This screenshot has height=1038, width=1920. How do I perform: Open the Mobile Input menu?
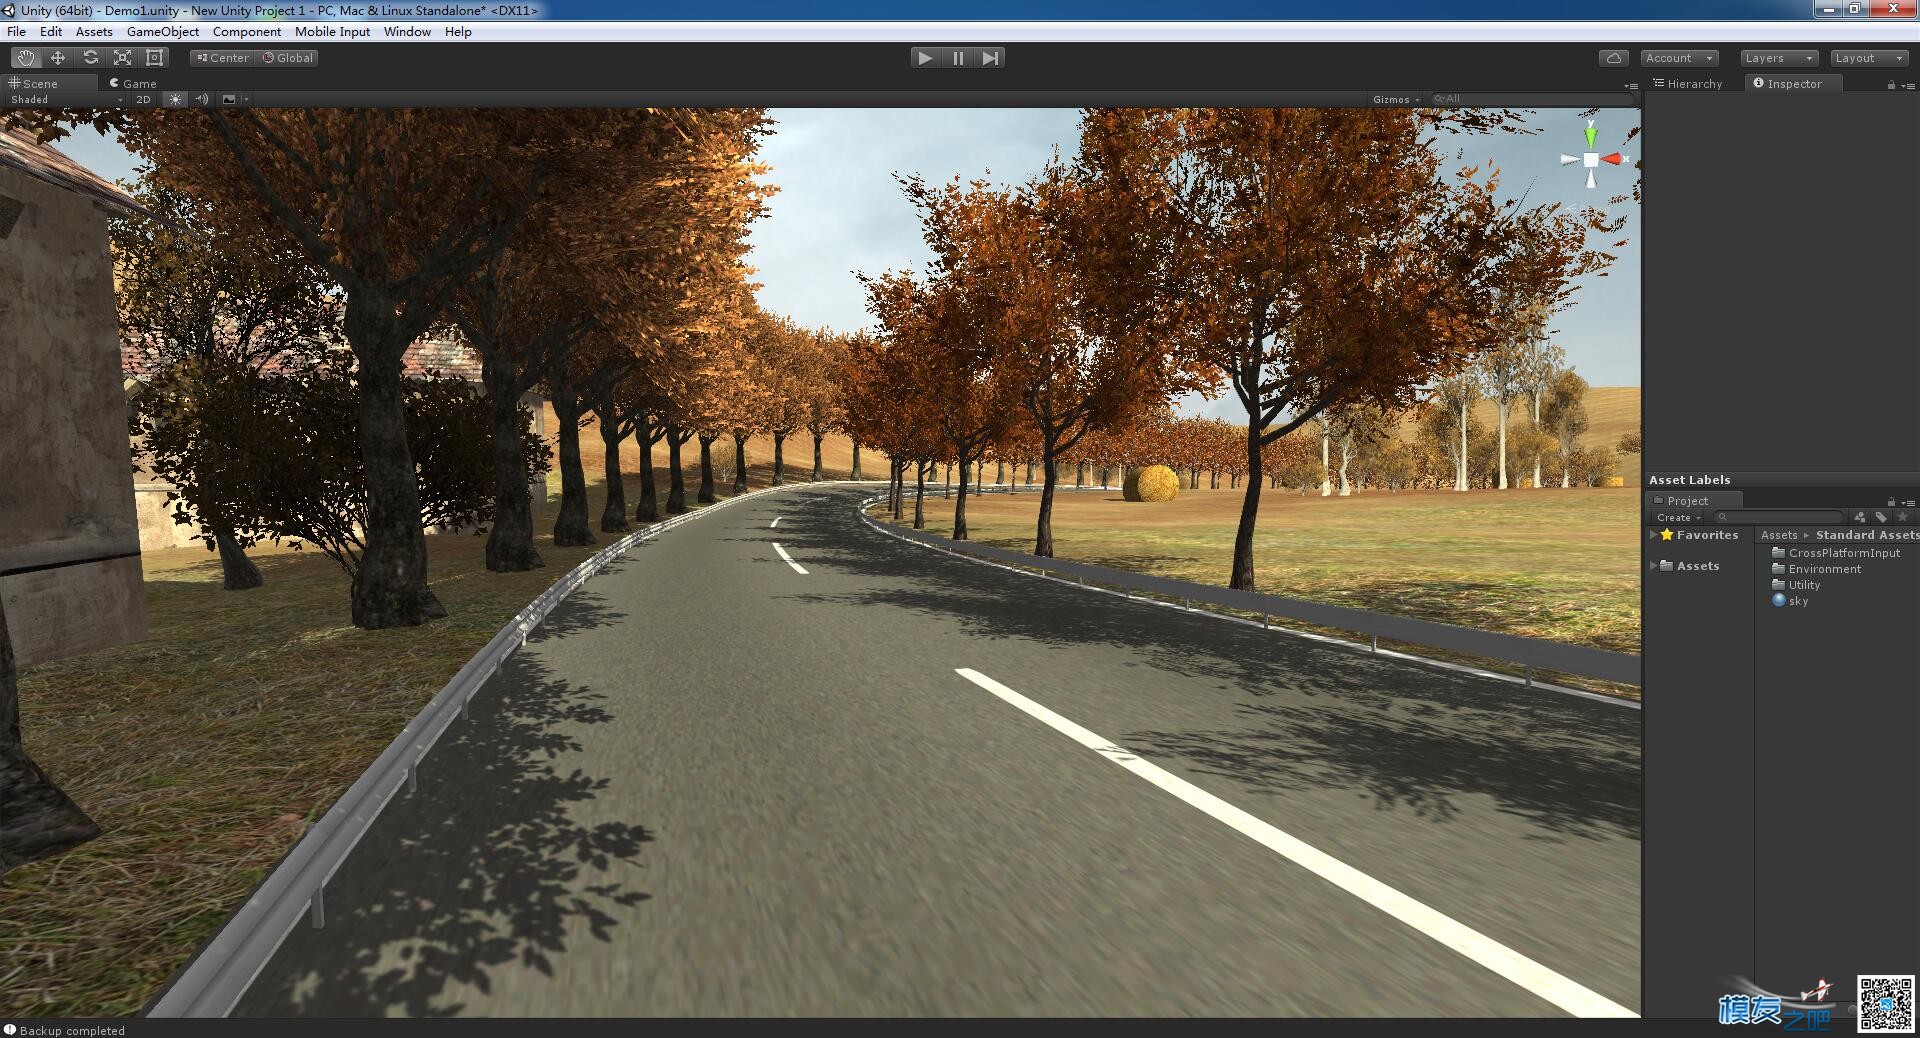pyautogui.click(x=332, y=32)
